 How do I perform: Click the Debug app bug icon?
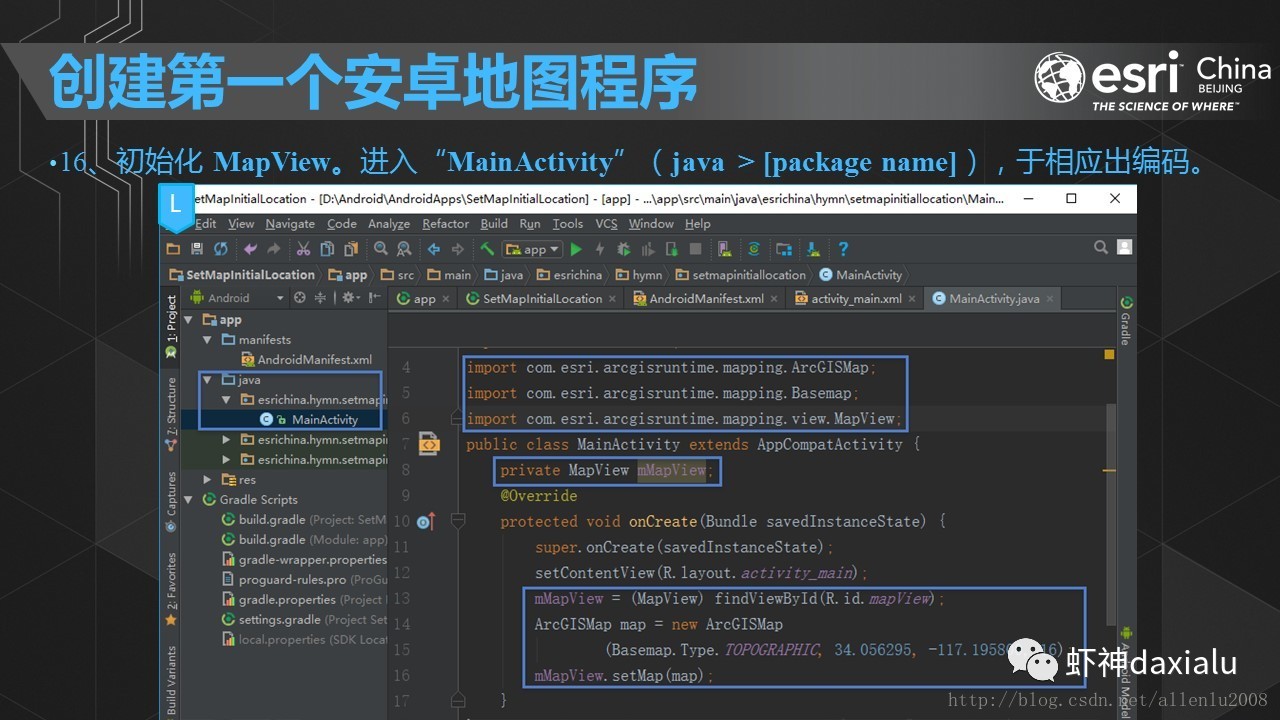[x=624, y=249]
